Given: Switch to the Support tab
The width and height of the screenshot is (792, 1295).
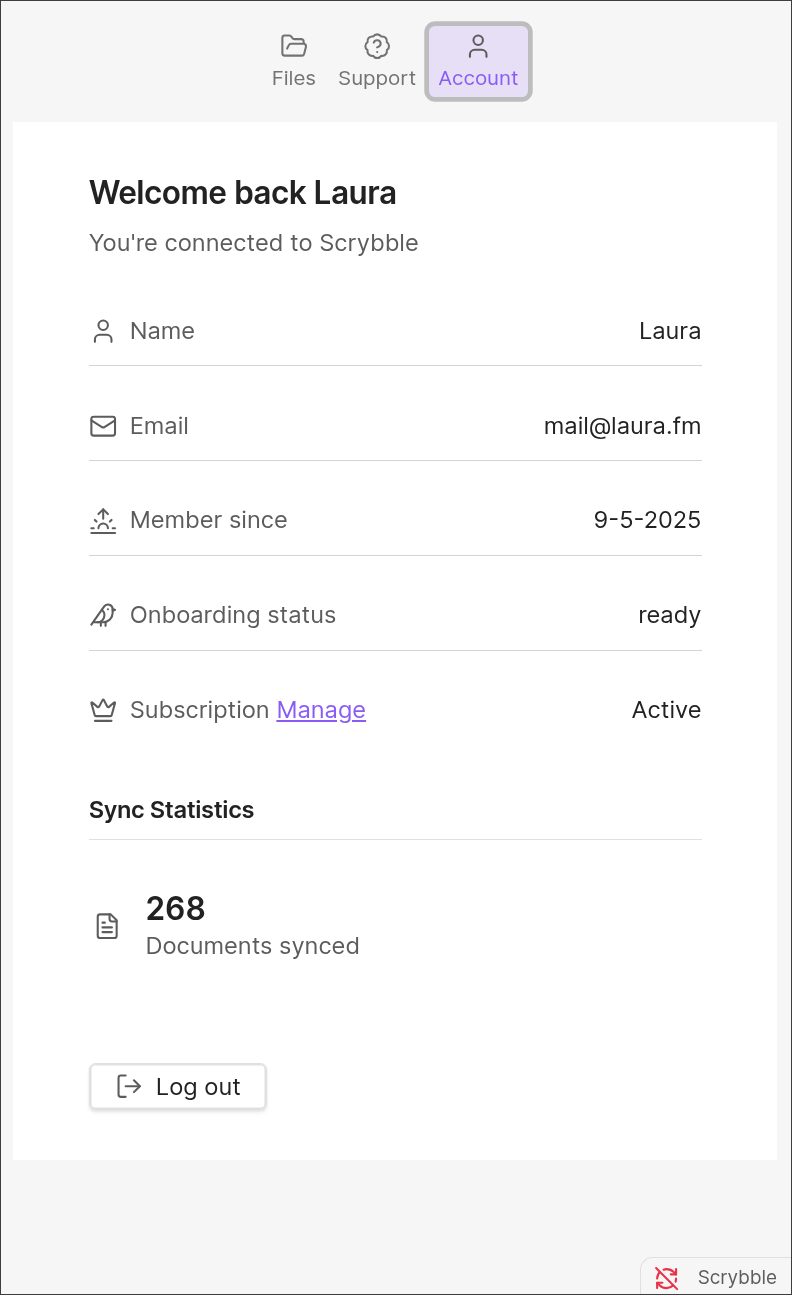Looking at the screenshot, I should [377, 62].
